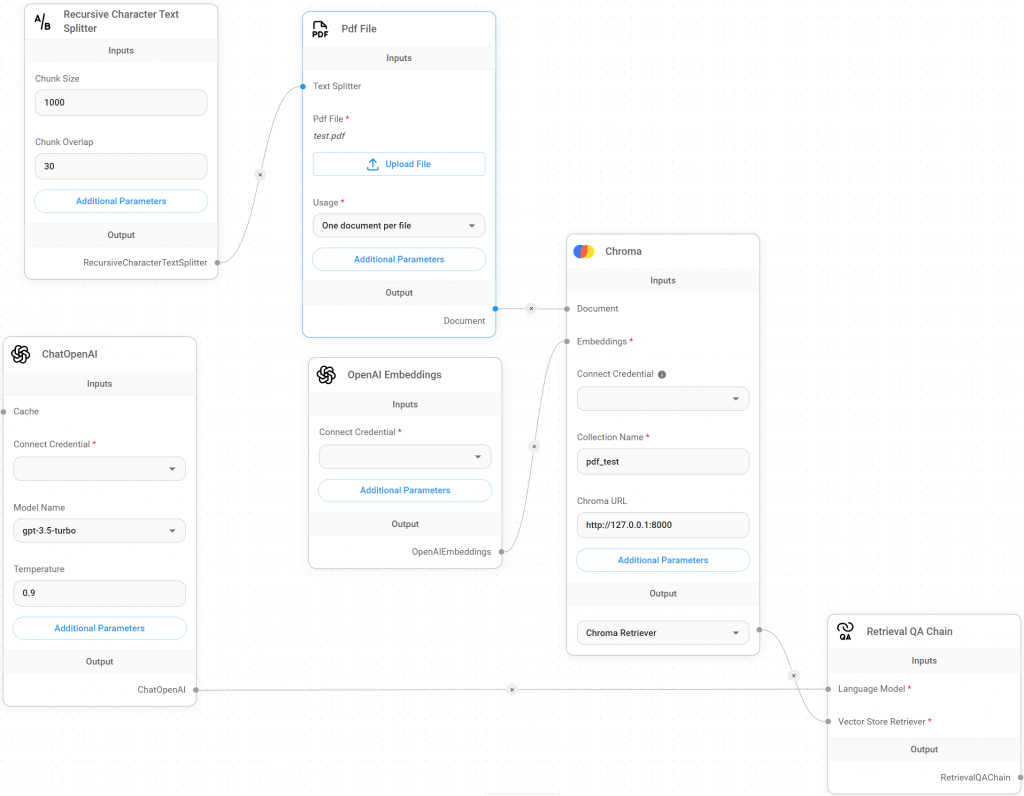Click the Text Splitter input handle on Pdf File
This screenshot has height=796, width=1024.
point(303,86)
